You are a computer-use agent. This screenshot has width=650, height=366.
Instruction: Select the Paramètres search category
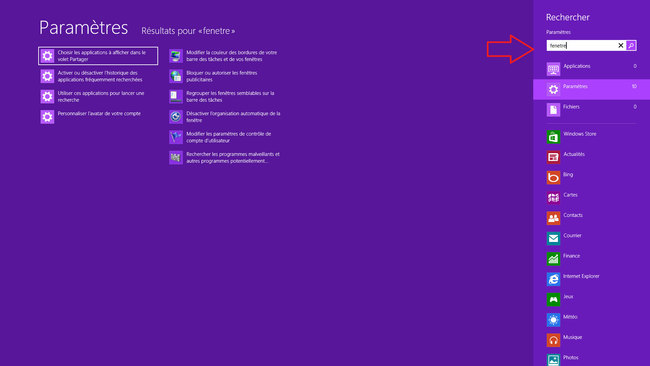(592, 89)
